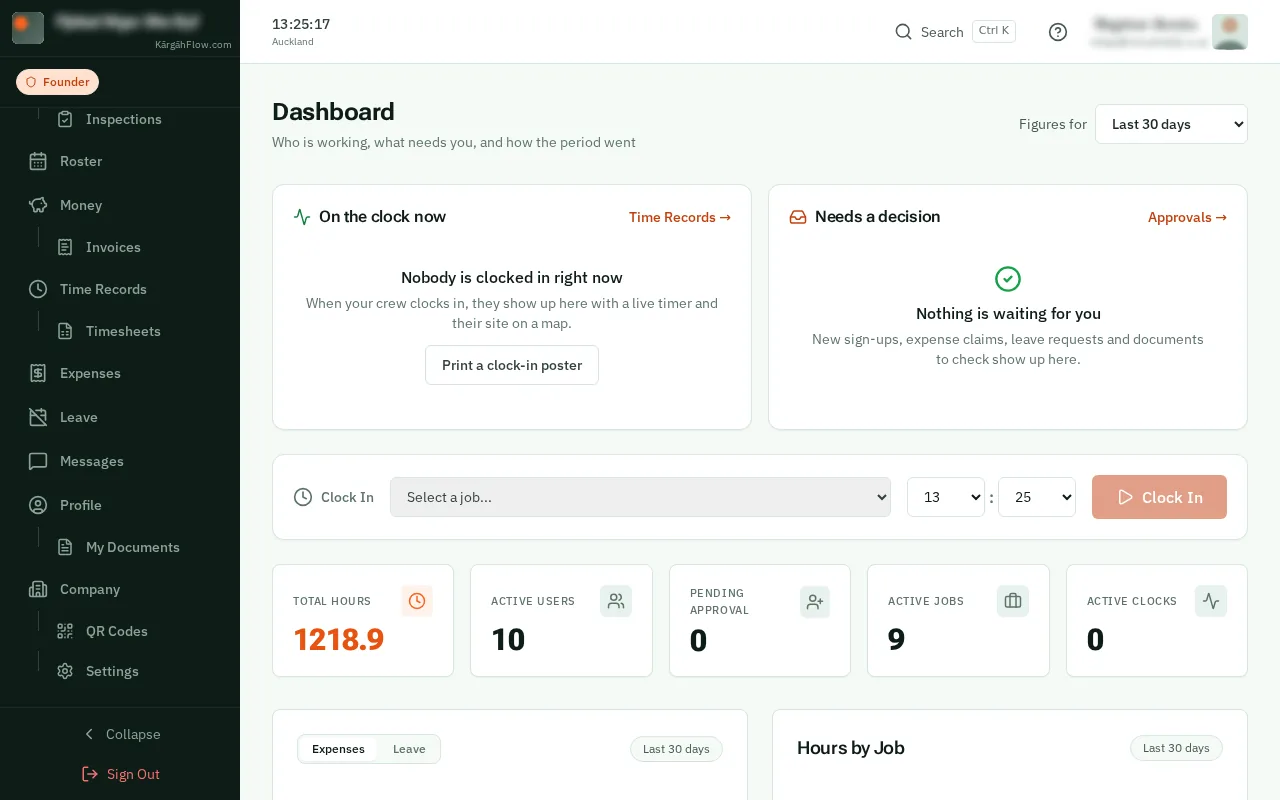This screenshot has height=800, width=1280.
Task: Click the Active Jobs briefcase icon
Action: tap(1013, 601)
